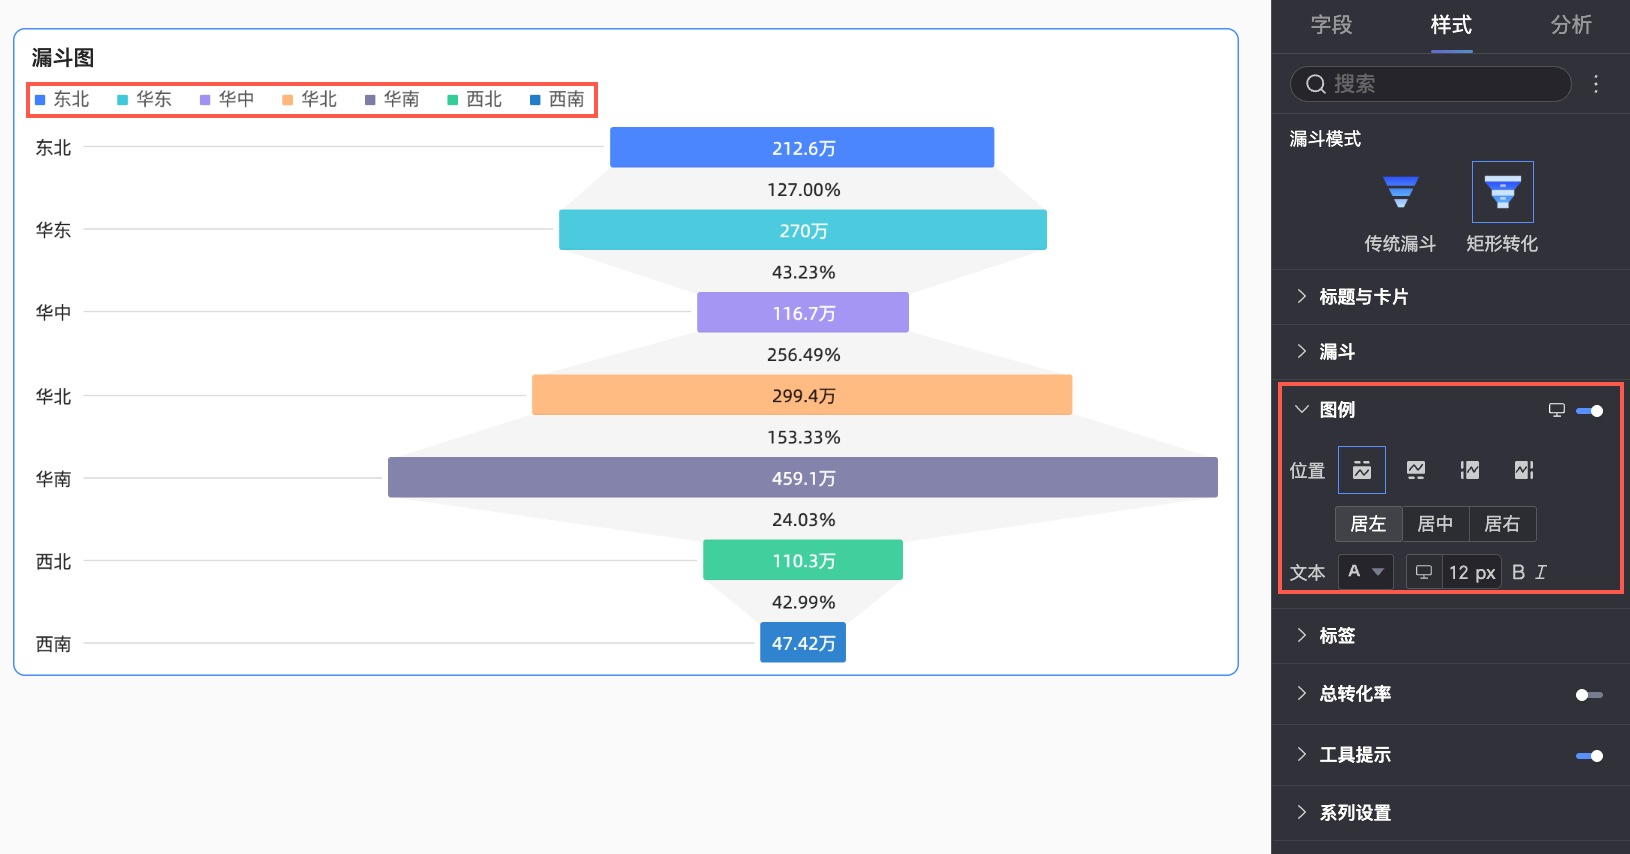Switch to the 字段 tab
The width and height of the screenshot is (1630, 854).
tap(1331, 25)
